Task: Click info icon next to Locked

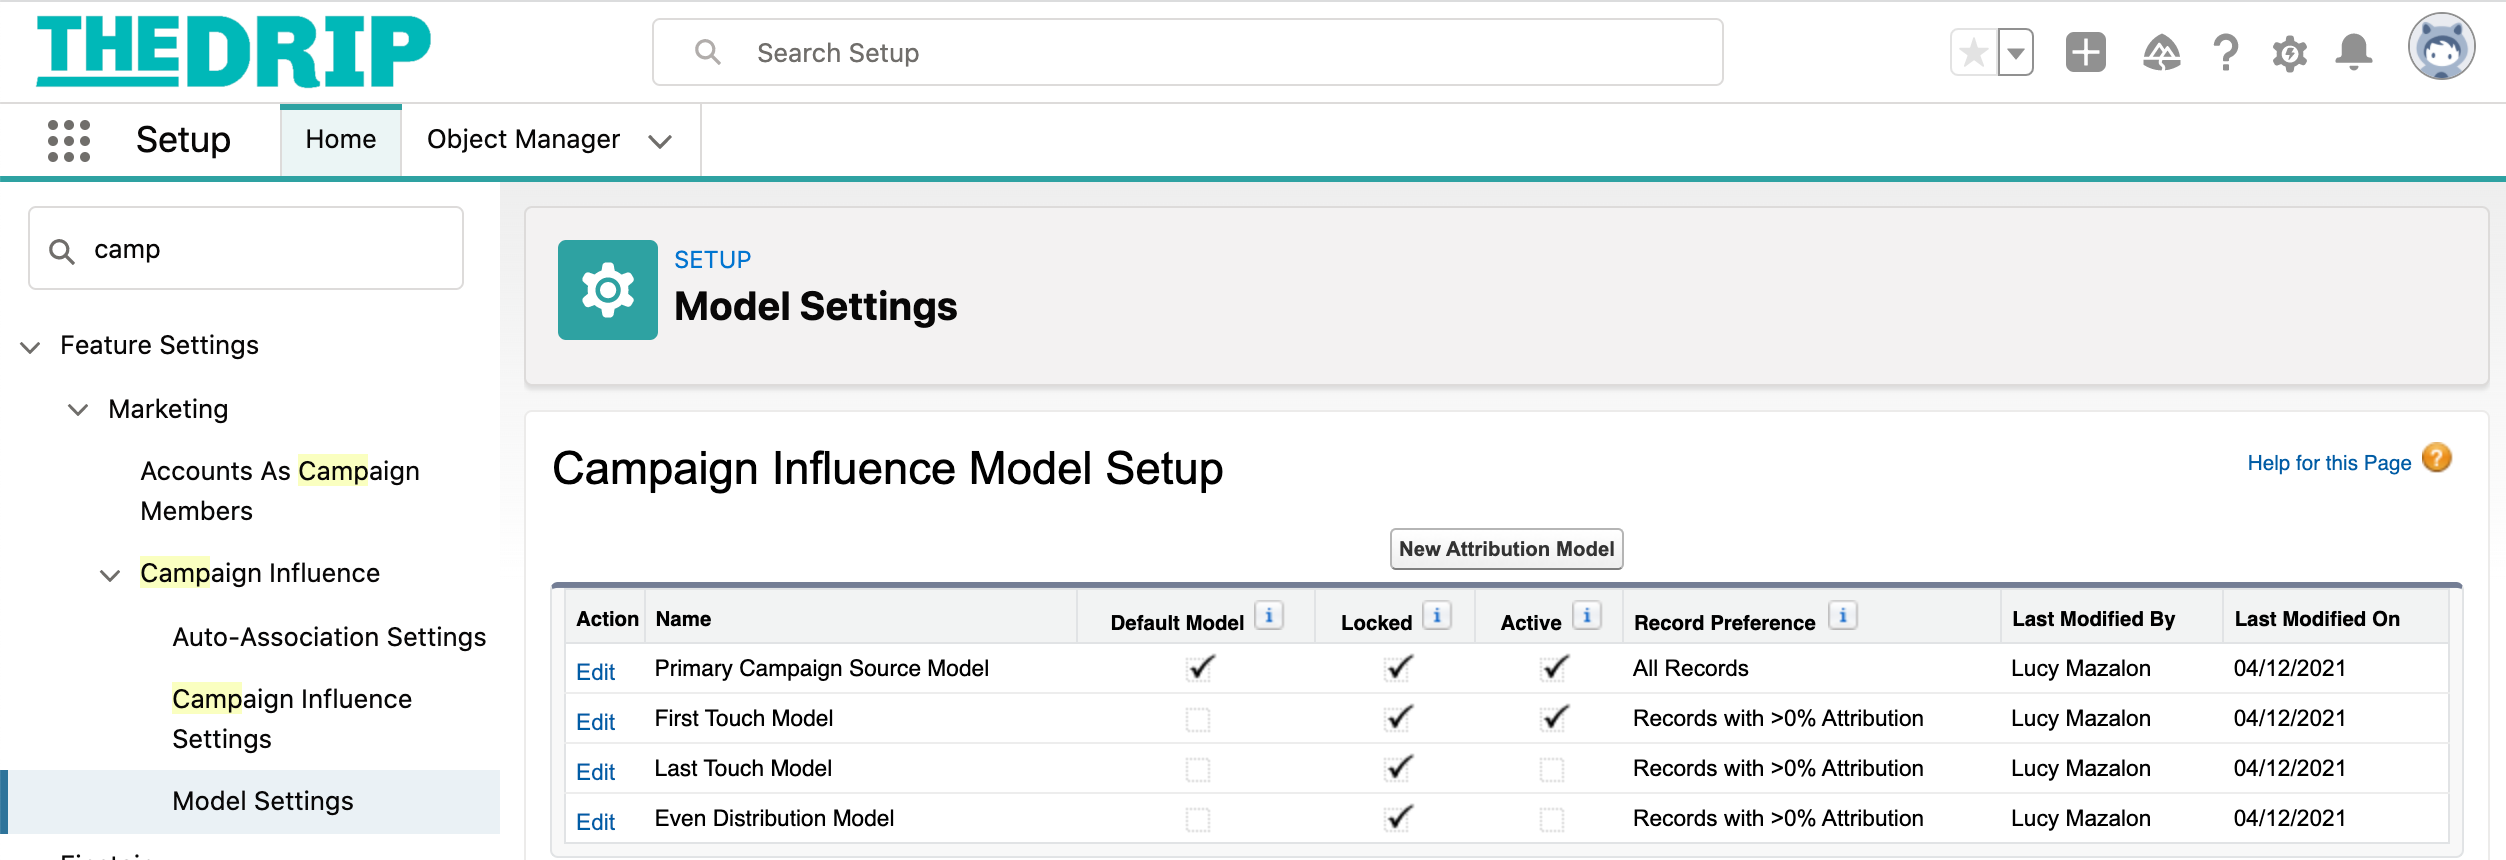Action: pyautogui.click(x=1437, y=616)
